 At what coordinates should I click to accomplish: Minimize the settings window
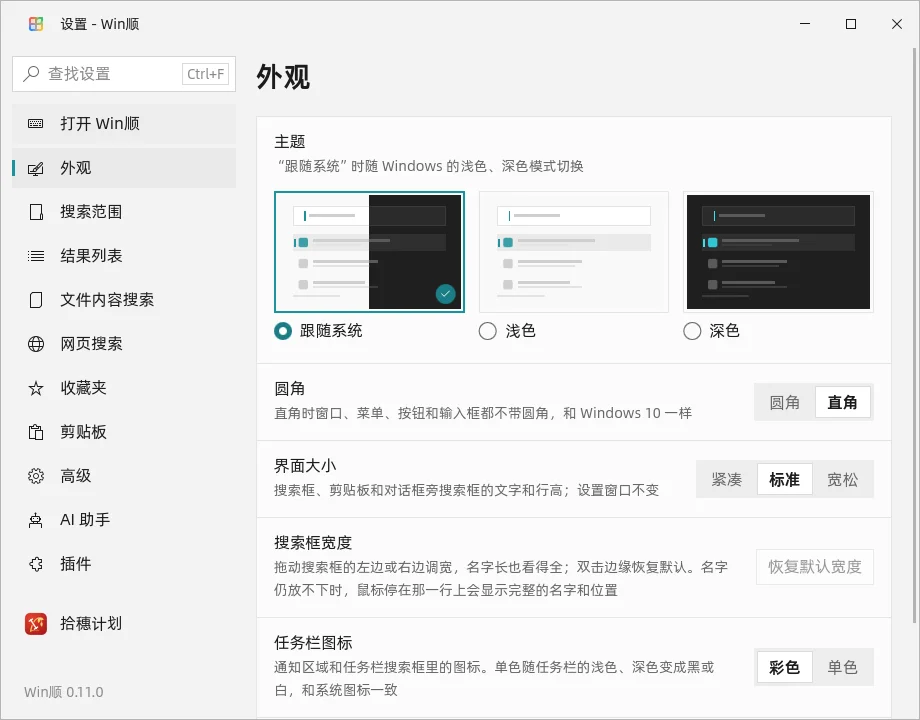point(805,24)
